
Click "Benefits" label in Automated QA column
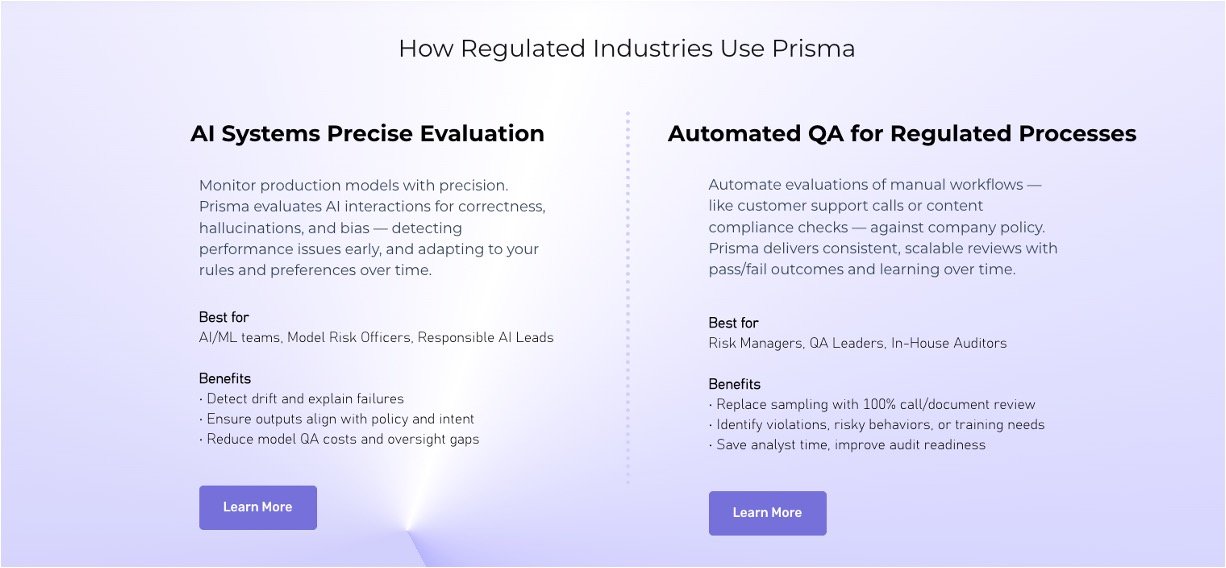pyautogui.click(x=735, y=384)
